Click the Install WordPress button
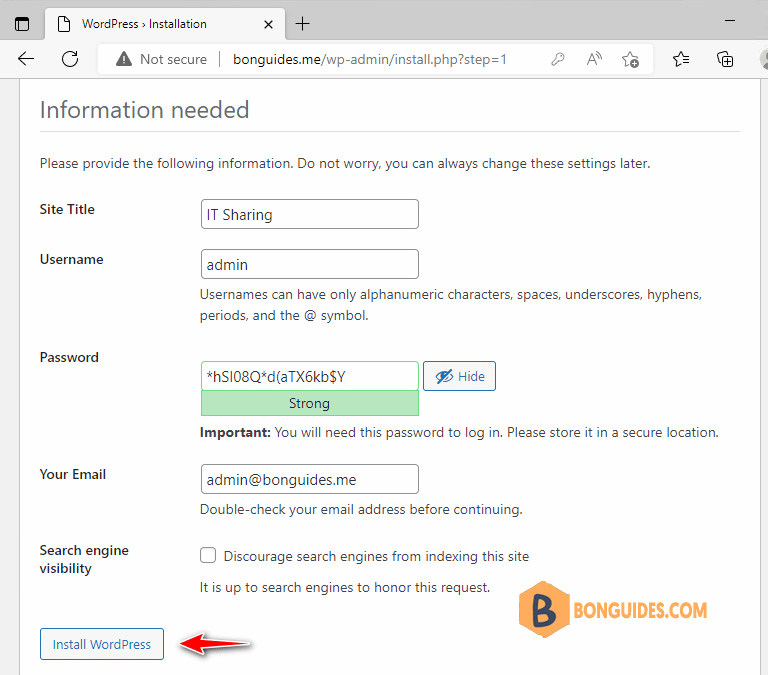The image size is (768, 675). [102, 644]
